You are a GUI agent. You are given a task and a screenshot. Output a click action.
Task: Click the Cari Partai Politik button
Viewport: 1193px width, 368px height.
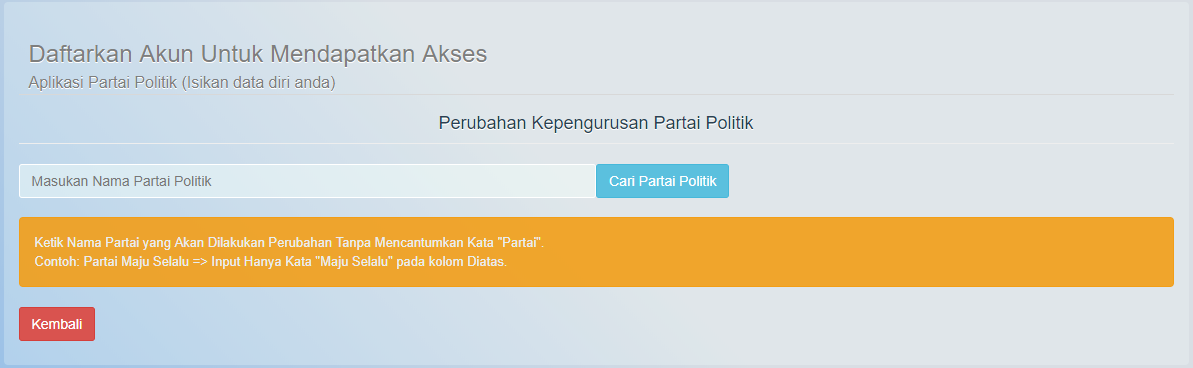pos(662,181)
